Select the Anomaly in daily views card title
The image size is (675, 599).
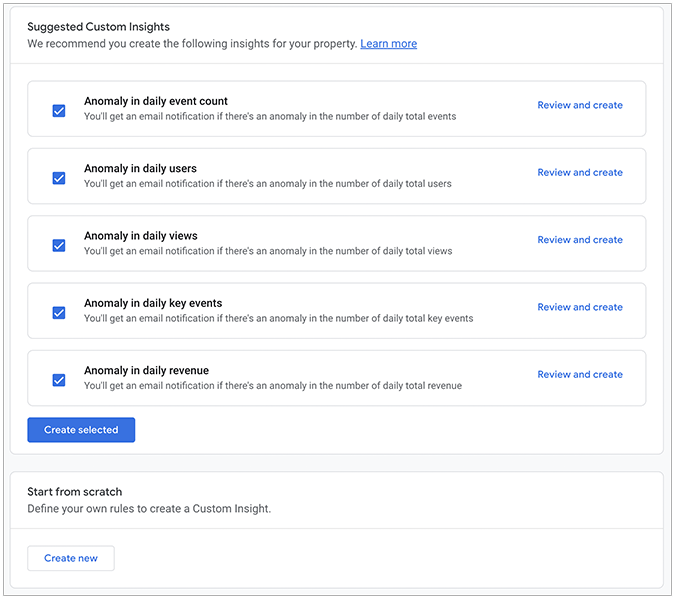coord(141,236)
